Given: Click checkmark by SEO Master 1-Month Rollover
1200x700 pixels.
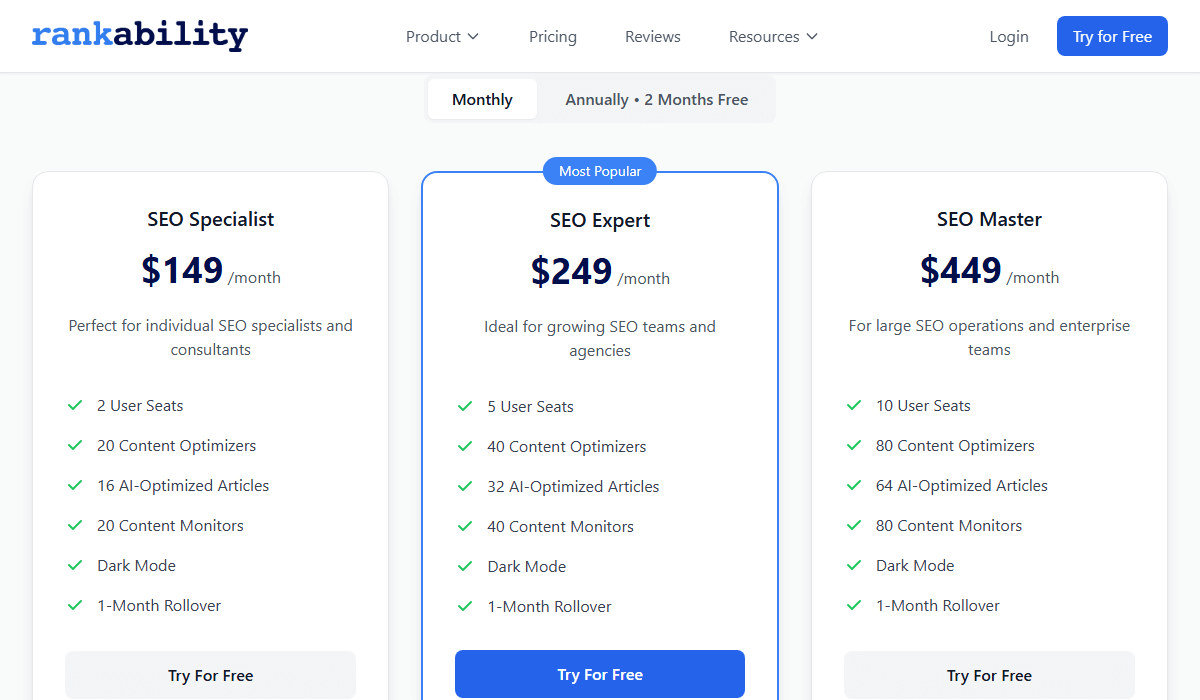Looking at the screenshot, I should tap(854, 605).
